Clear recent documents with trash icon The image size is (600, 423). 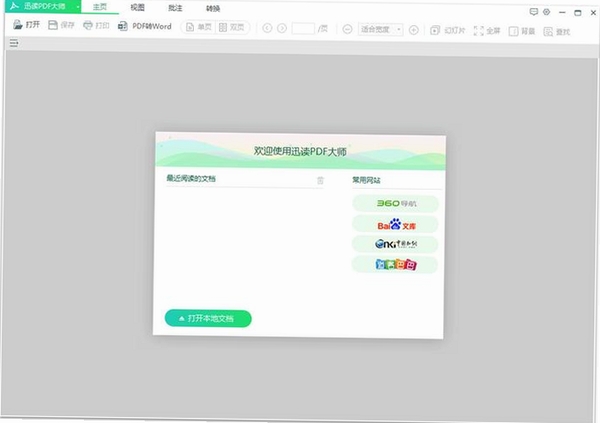(x=320, y=180)
